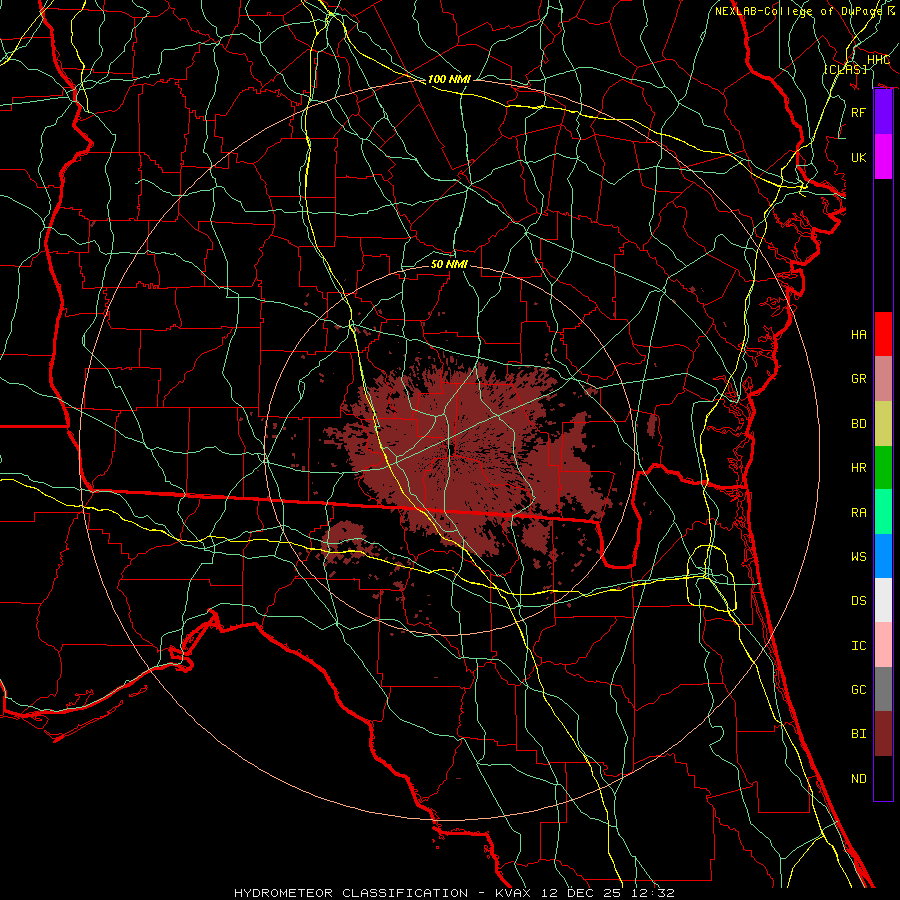This screenshot has width=900, height=900.
Task: Click the WS legend label
Action: tap(859, 556)
